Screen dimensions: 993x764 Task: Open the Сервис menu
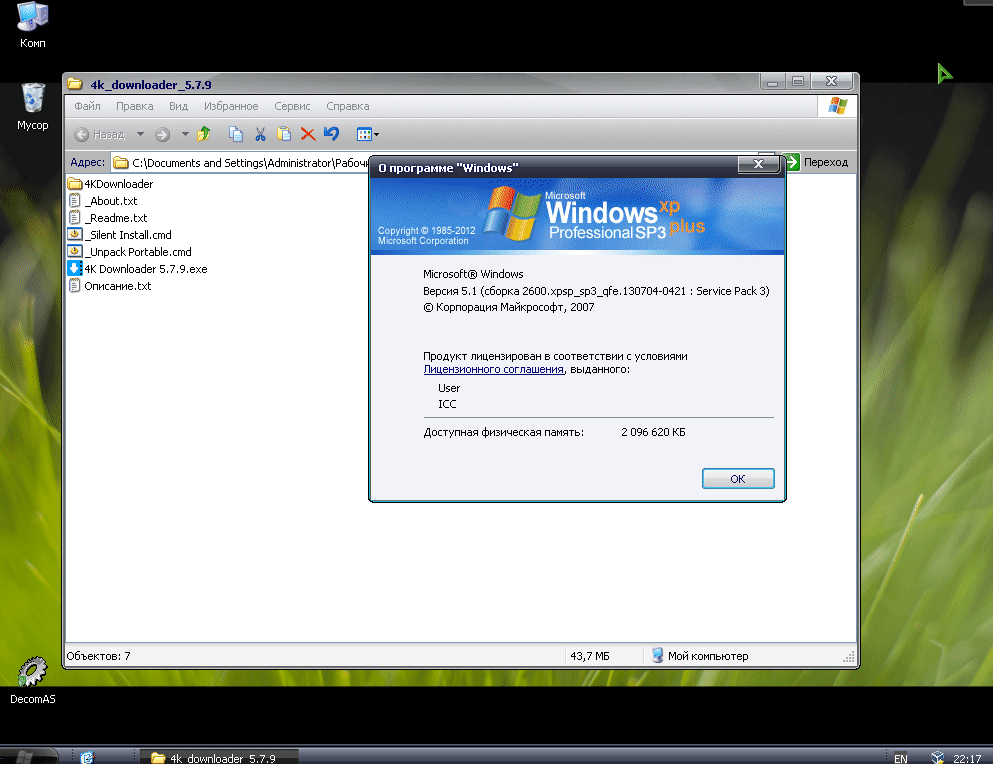point(292,106)
